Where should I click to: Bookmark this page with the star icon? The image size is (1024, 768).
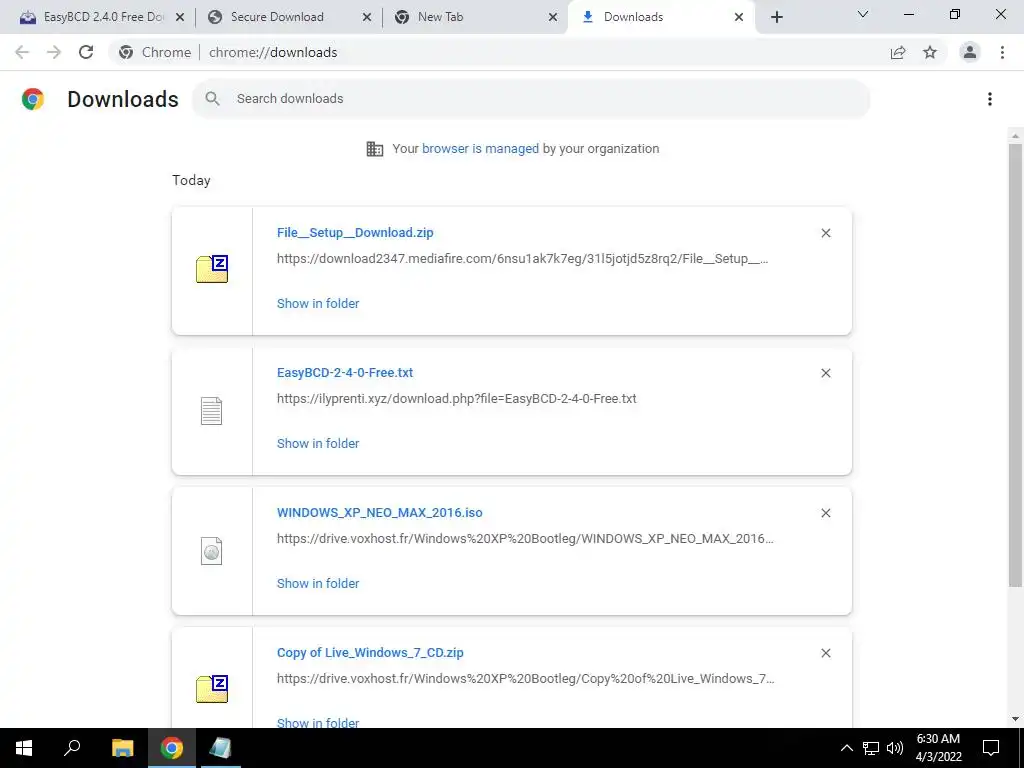coord(930,52)
